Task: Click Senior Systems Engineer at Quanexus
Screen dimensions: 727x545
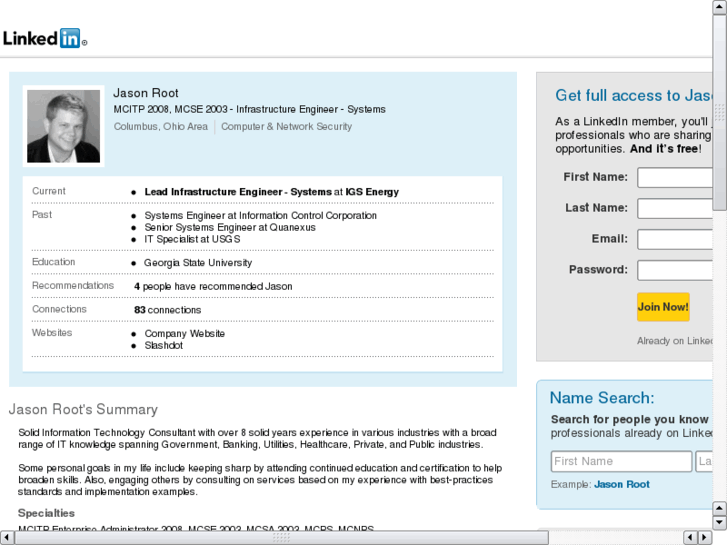Action: coord(230,227)
